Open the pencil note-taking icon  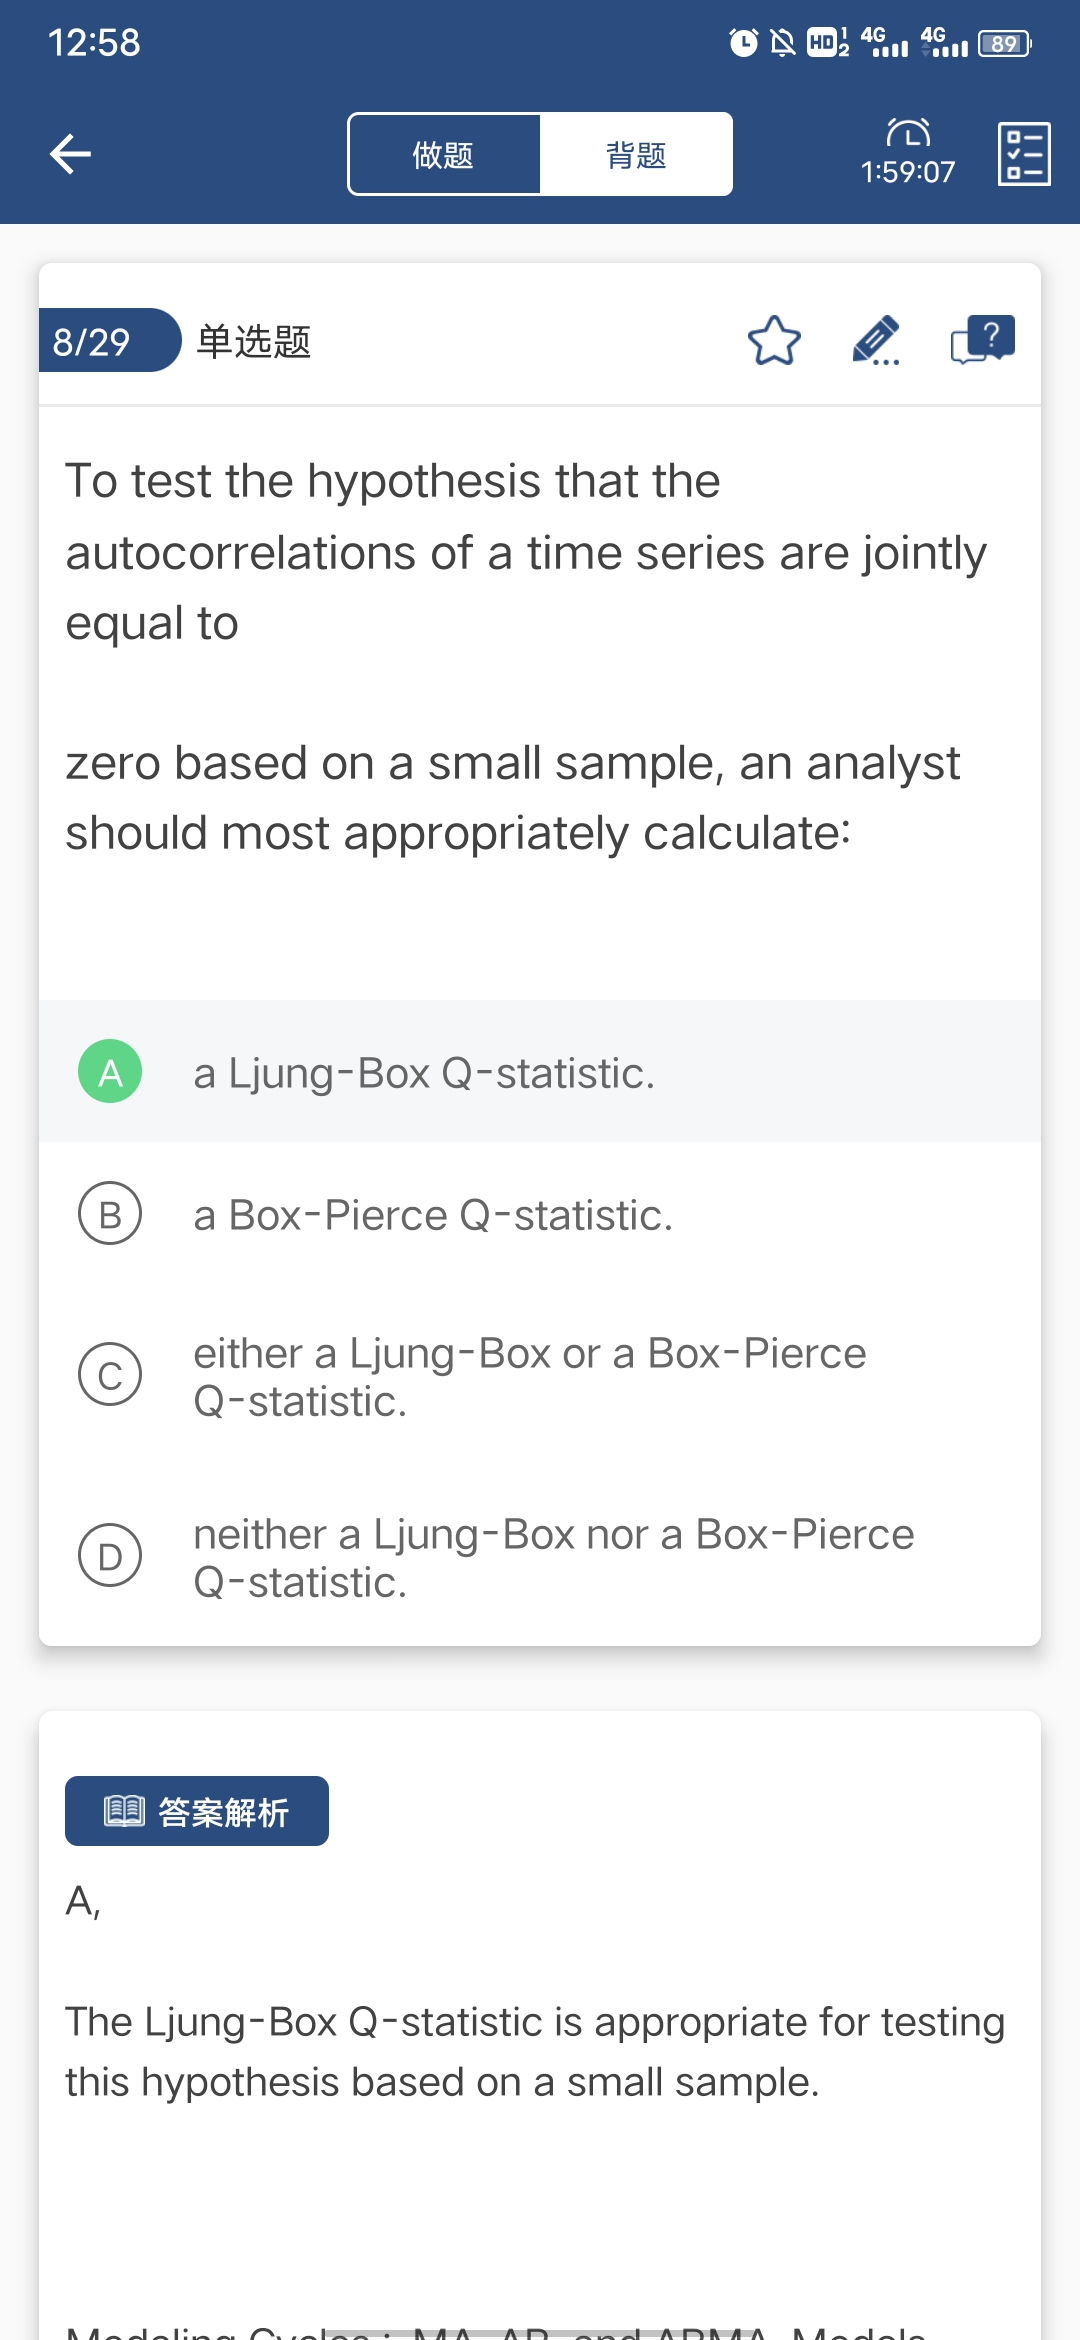tap(876, 341)
